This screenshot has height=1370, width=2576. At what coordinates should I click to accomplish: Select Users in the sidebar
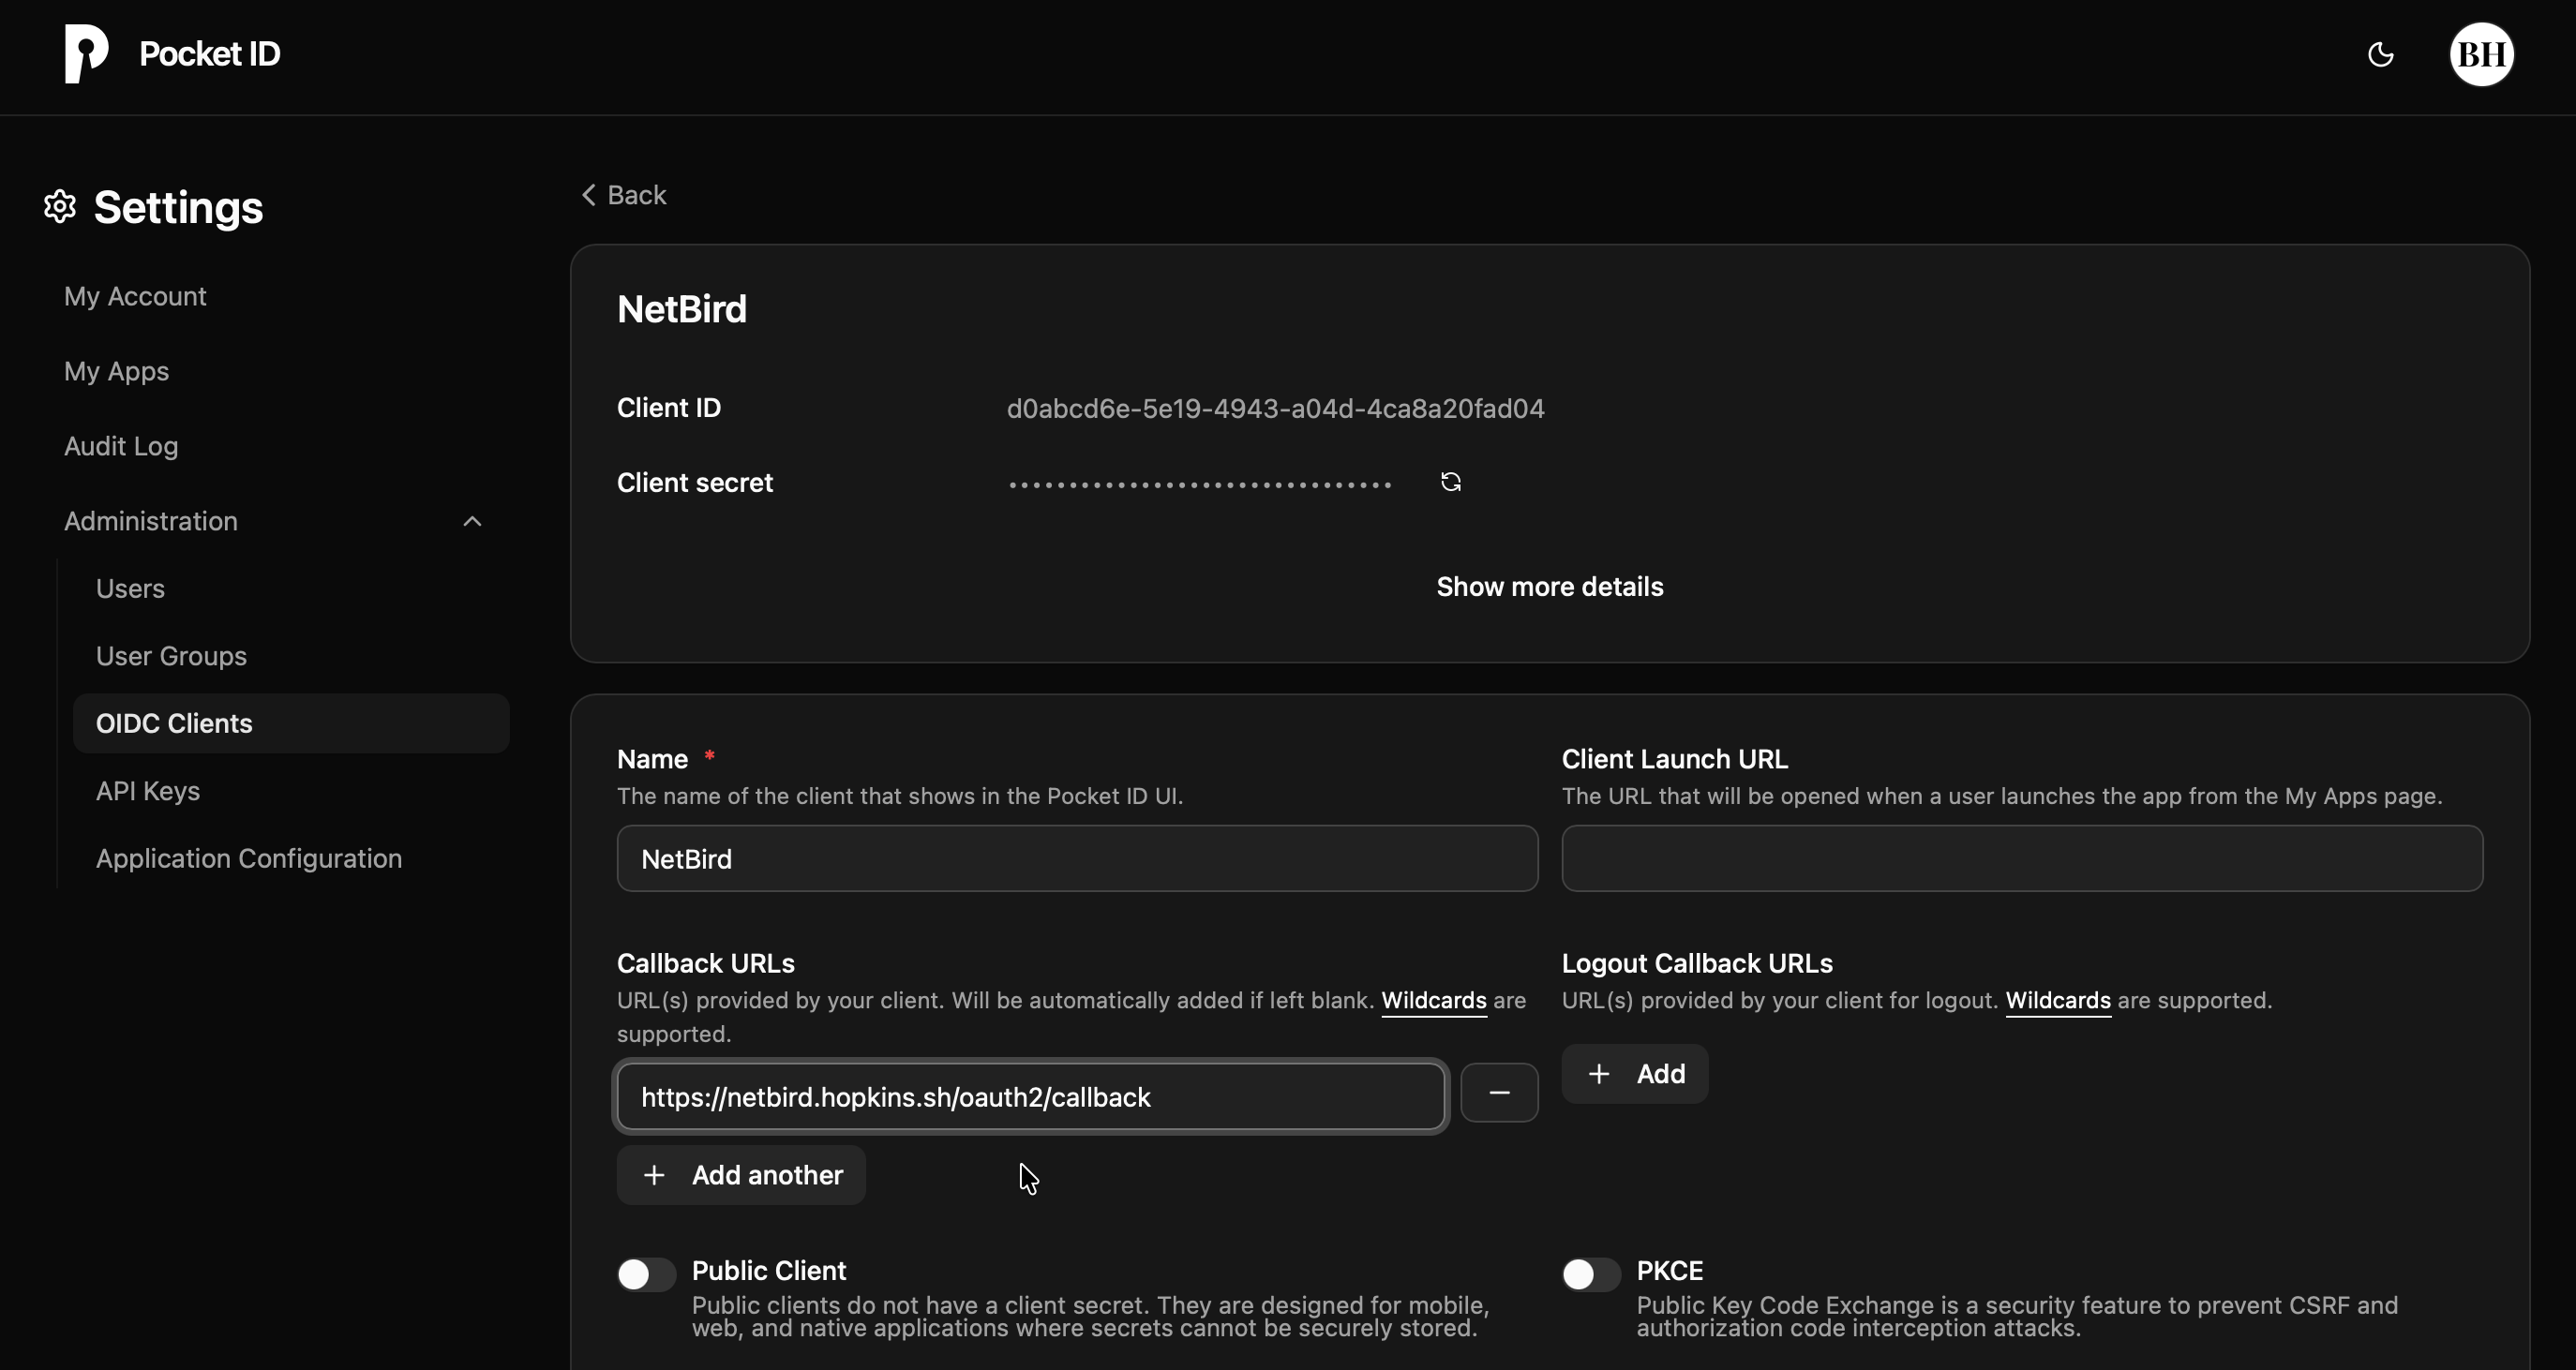pos(130,589)
